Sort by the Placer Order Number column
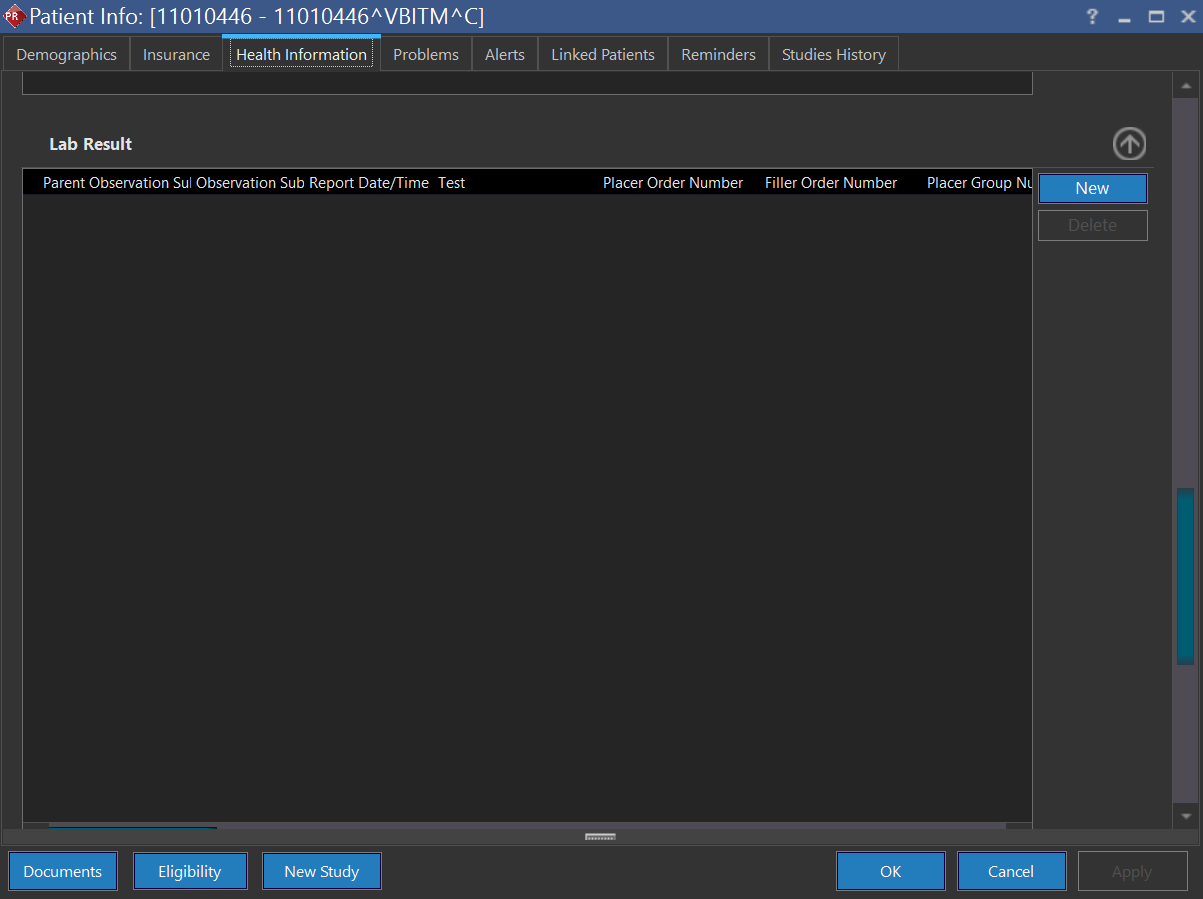Image resolution: width=1203 pixels, height=899 pixels. point(673,183)
